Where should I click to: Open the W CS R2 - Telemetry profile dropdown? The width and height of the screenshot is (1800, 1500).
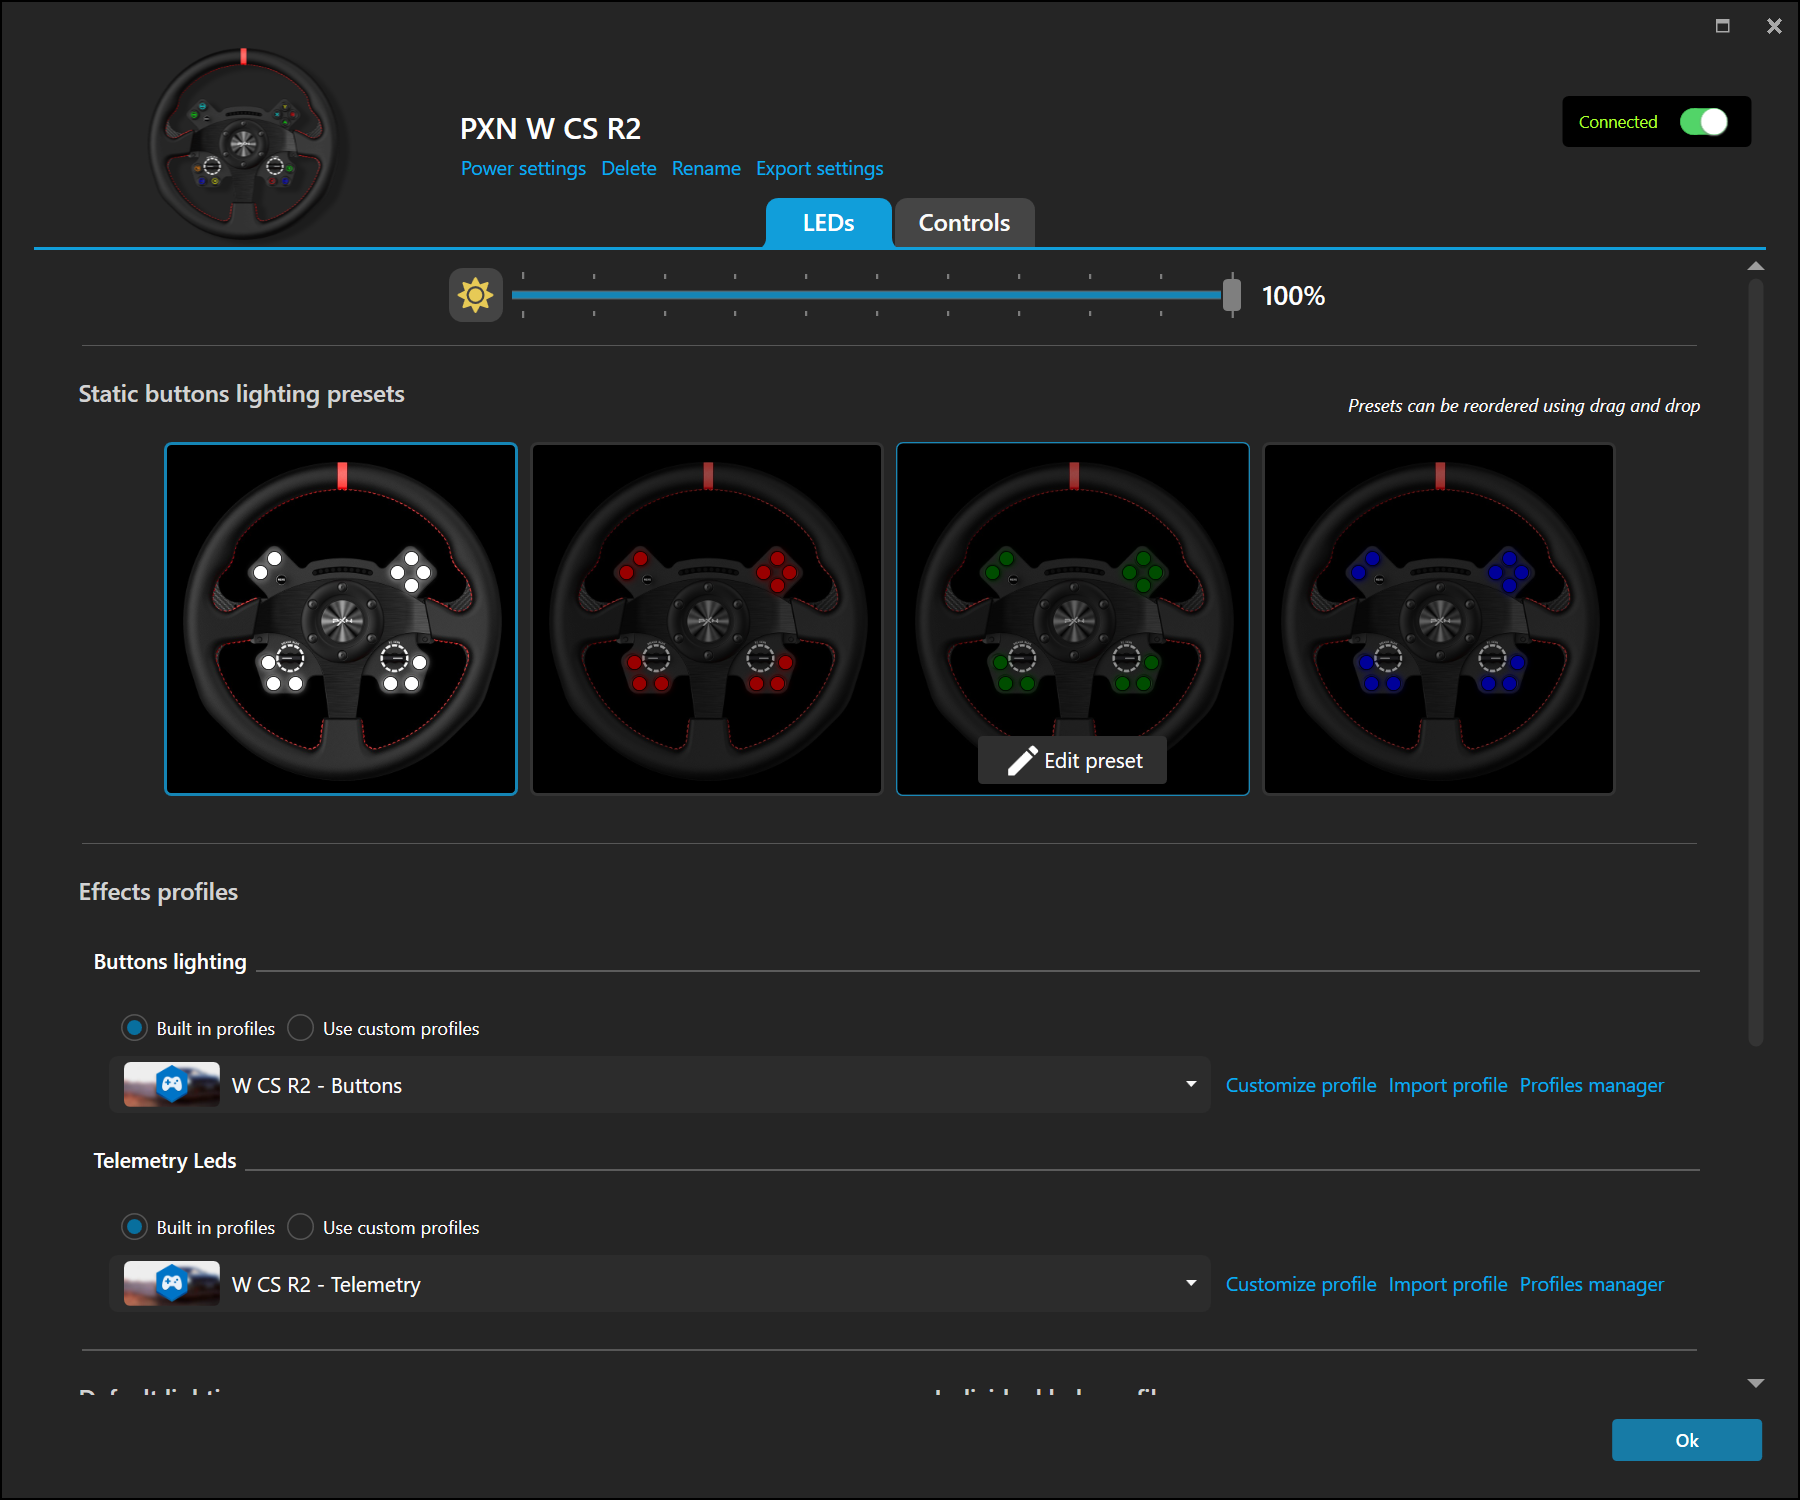tap(660, 1284)
